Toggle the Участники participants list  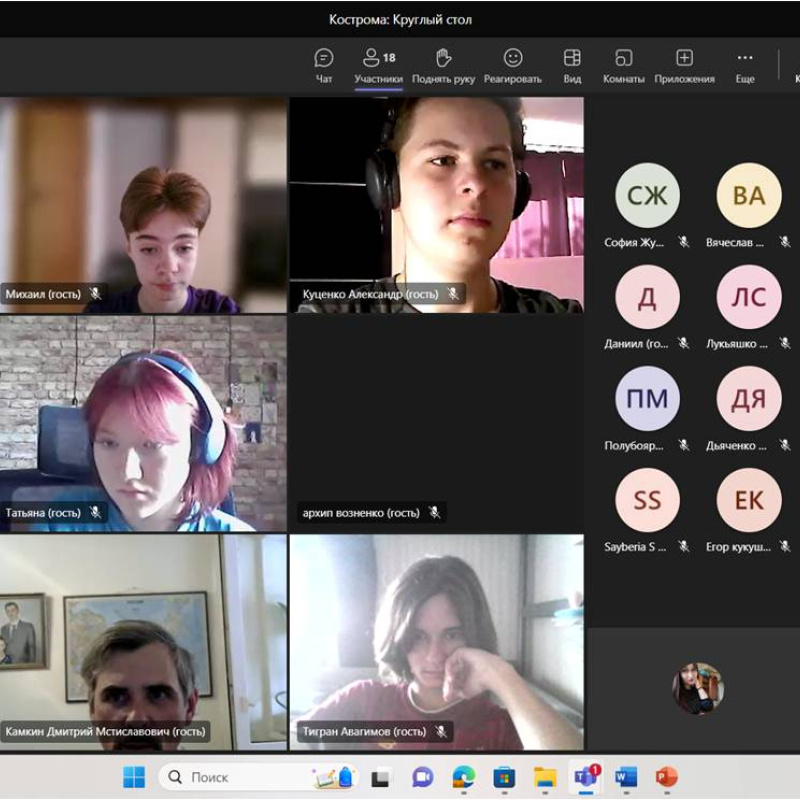pos(378,65)
